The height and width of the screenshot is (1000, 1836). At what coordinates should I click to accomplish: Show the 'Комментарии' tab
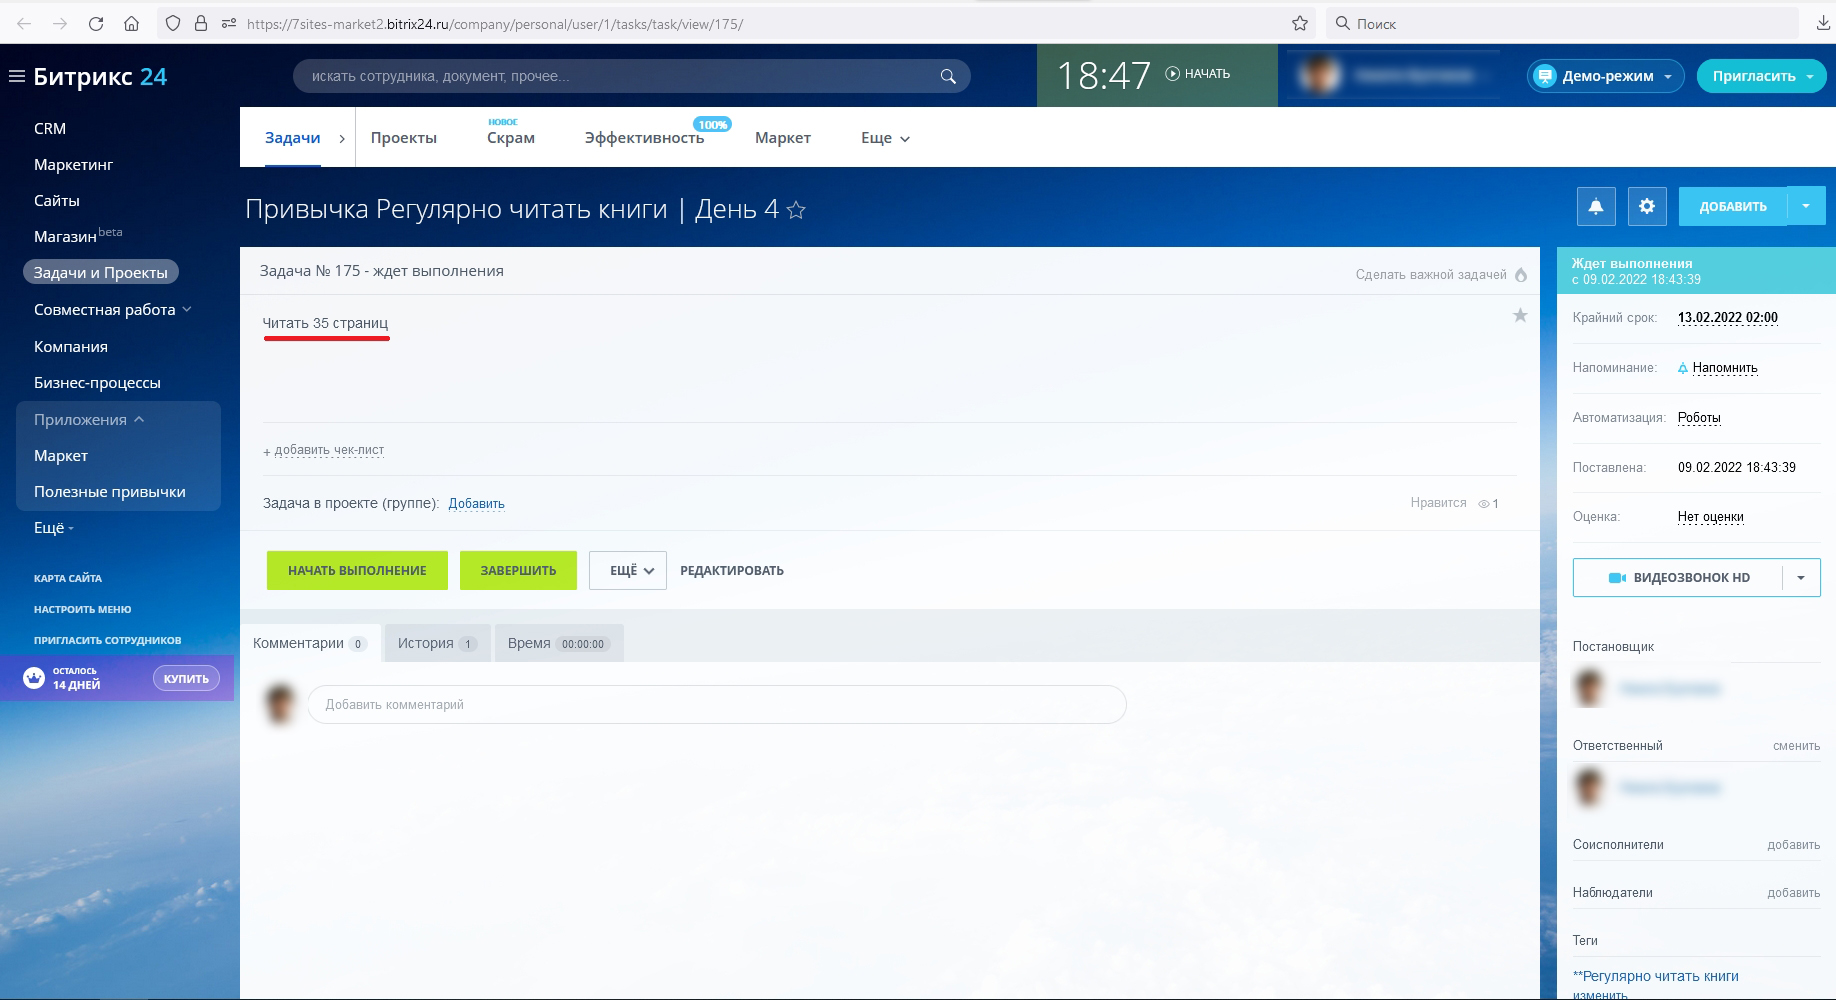pos(310,643)
